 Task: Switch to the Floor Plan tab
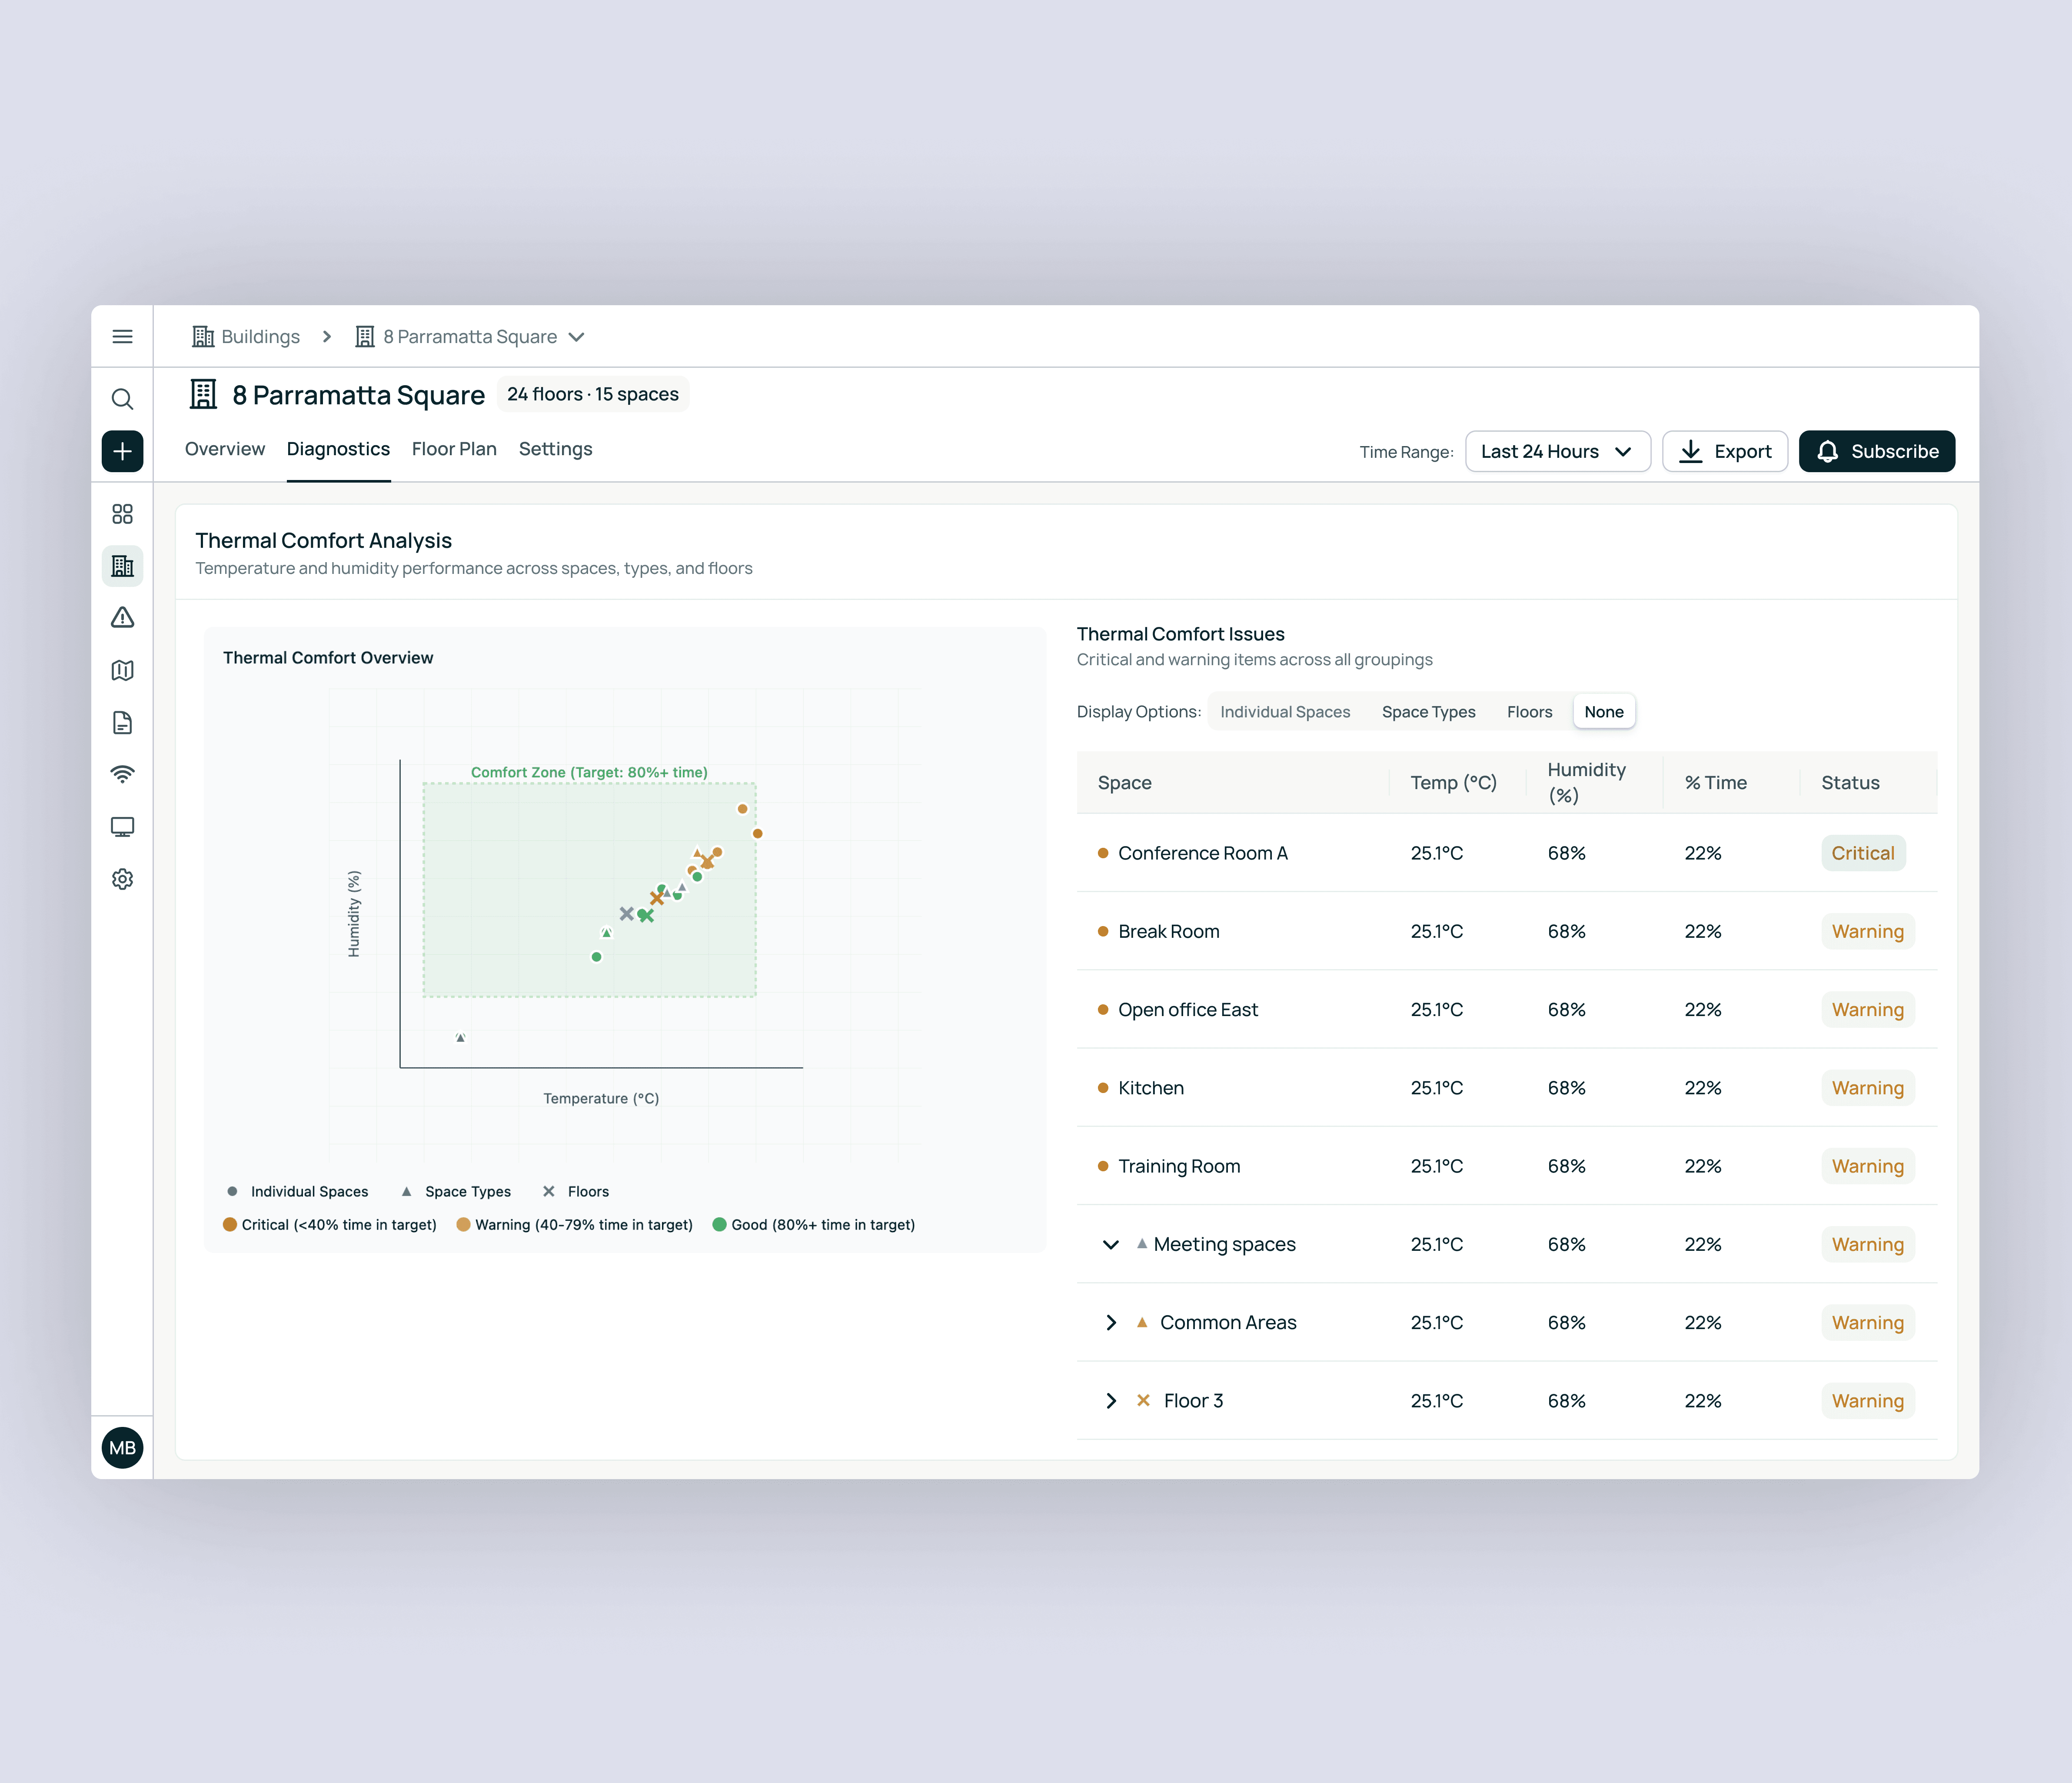[x=453, y=450]
